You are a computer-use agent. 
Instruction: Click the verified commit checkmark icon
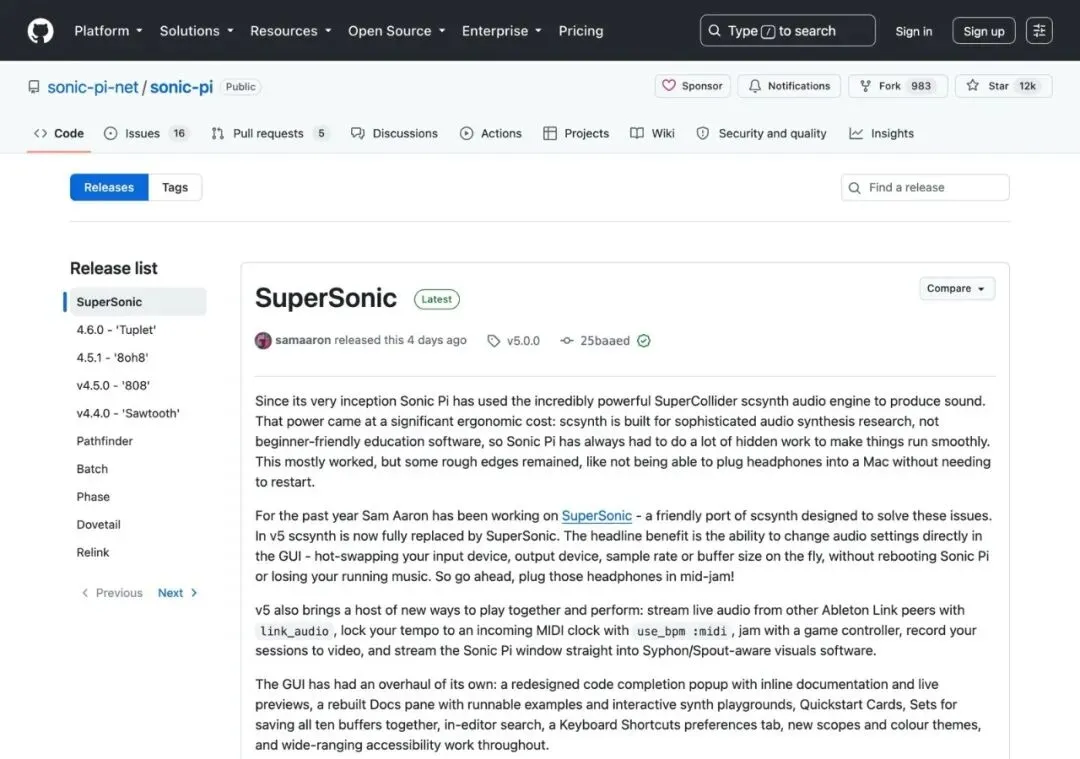coord(643,340)
